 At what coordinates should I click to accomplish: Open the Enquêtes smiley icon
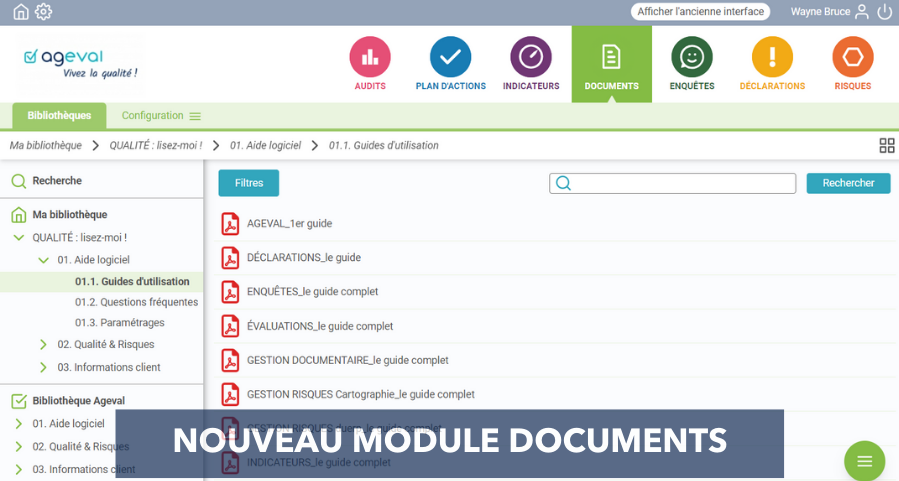click(692, 57)
